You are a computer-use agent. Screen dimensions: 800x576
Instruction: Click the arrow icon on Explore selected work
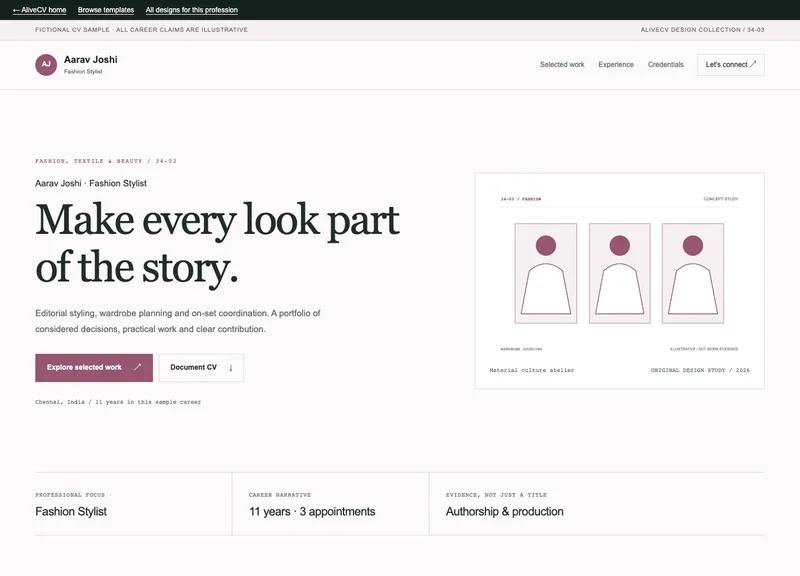tap(137, 367)
